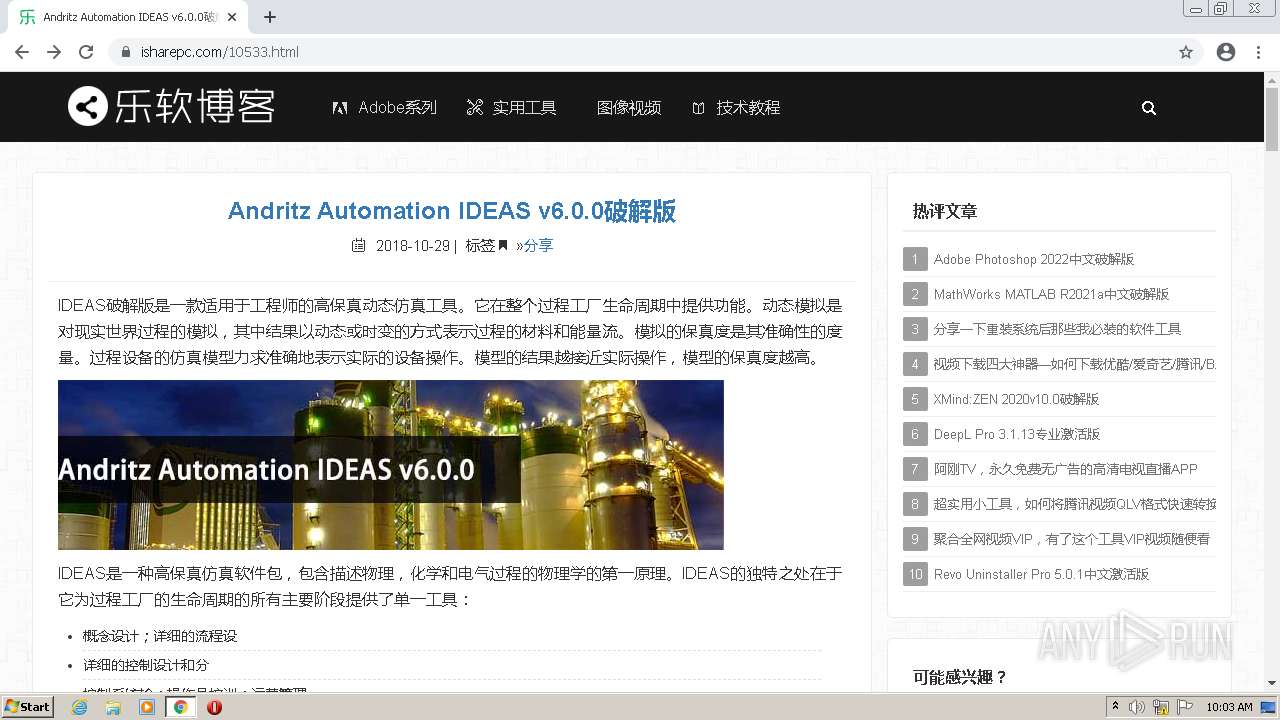Open the 图像视频 menu

point(629,108)
